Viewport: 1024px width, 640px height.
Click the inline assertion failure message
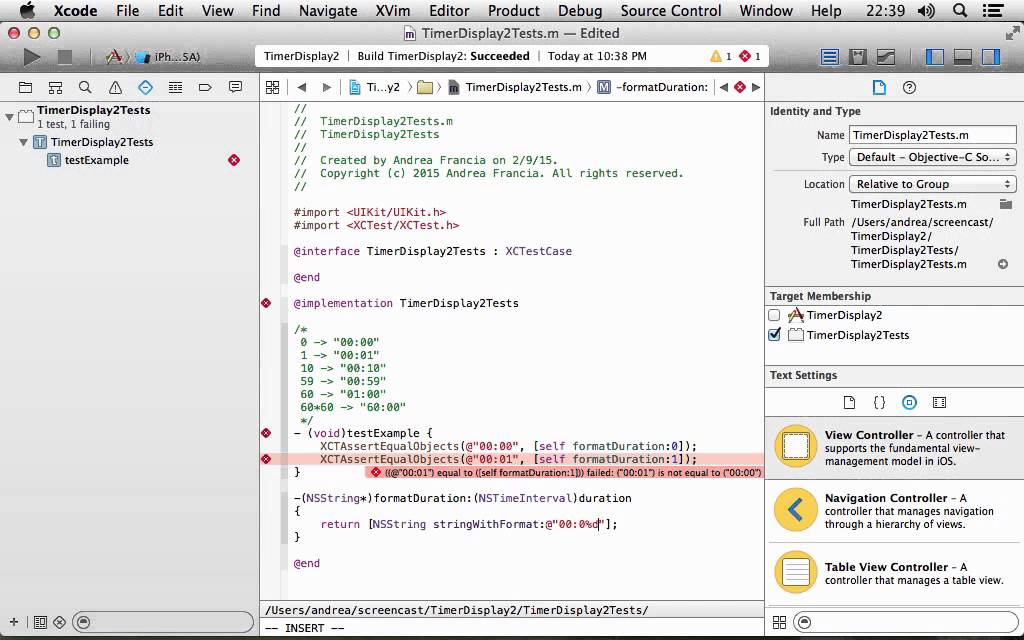coord(566,472)
